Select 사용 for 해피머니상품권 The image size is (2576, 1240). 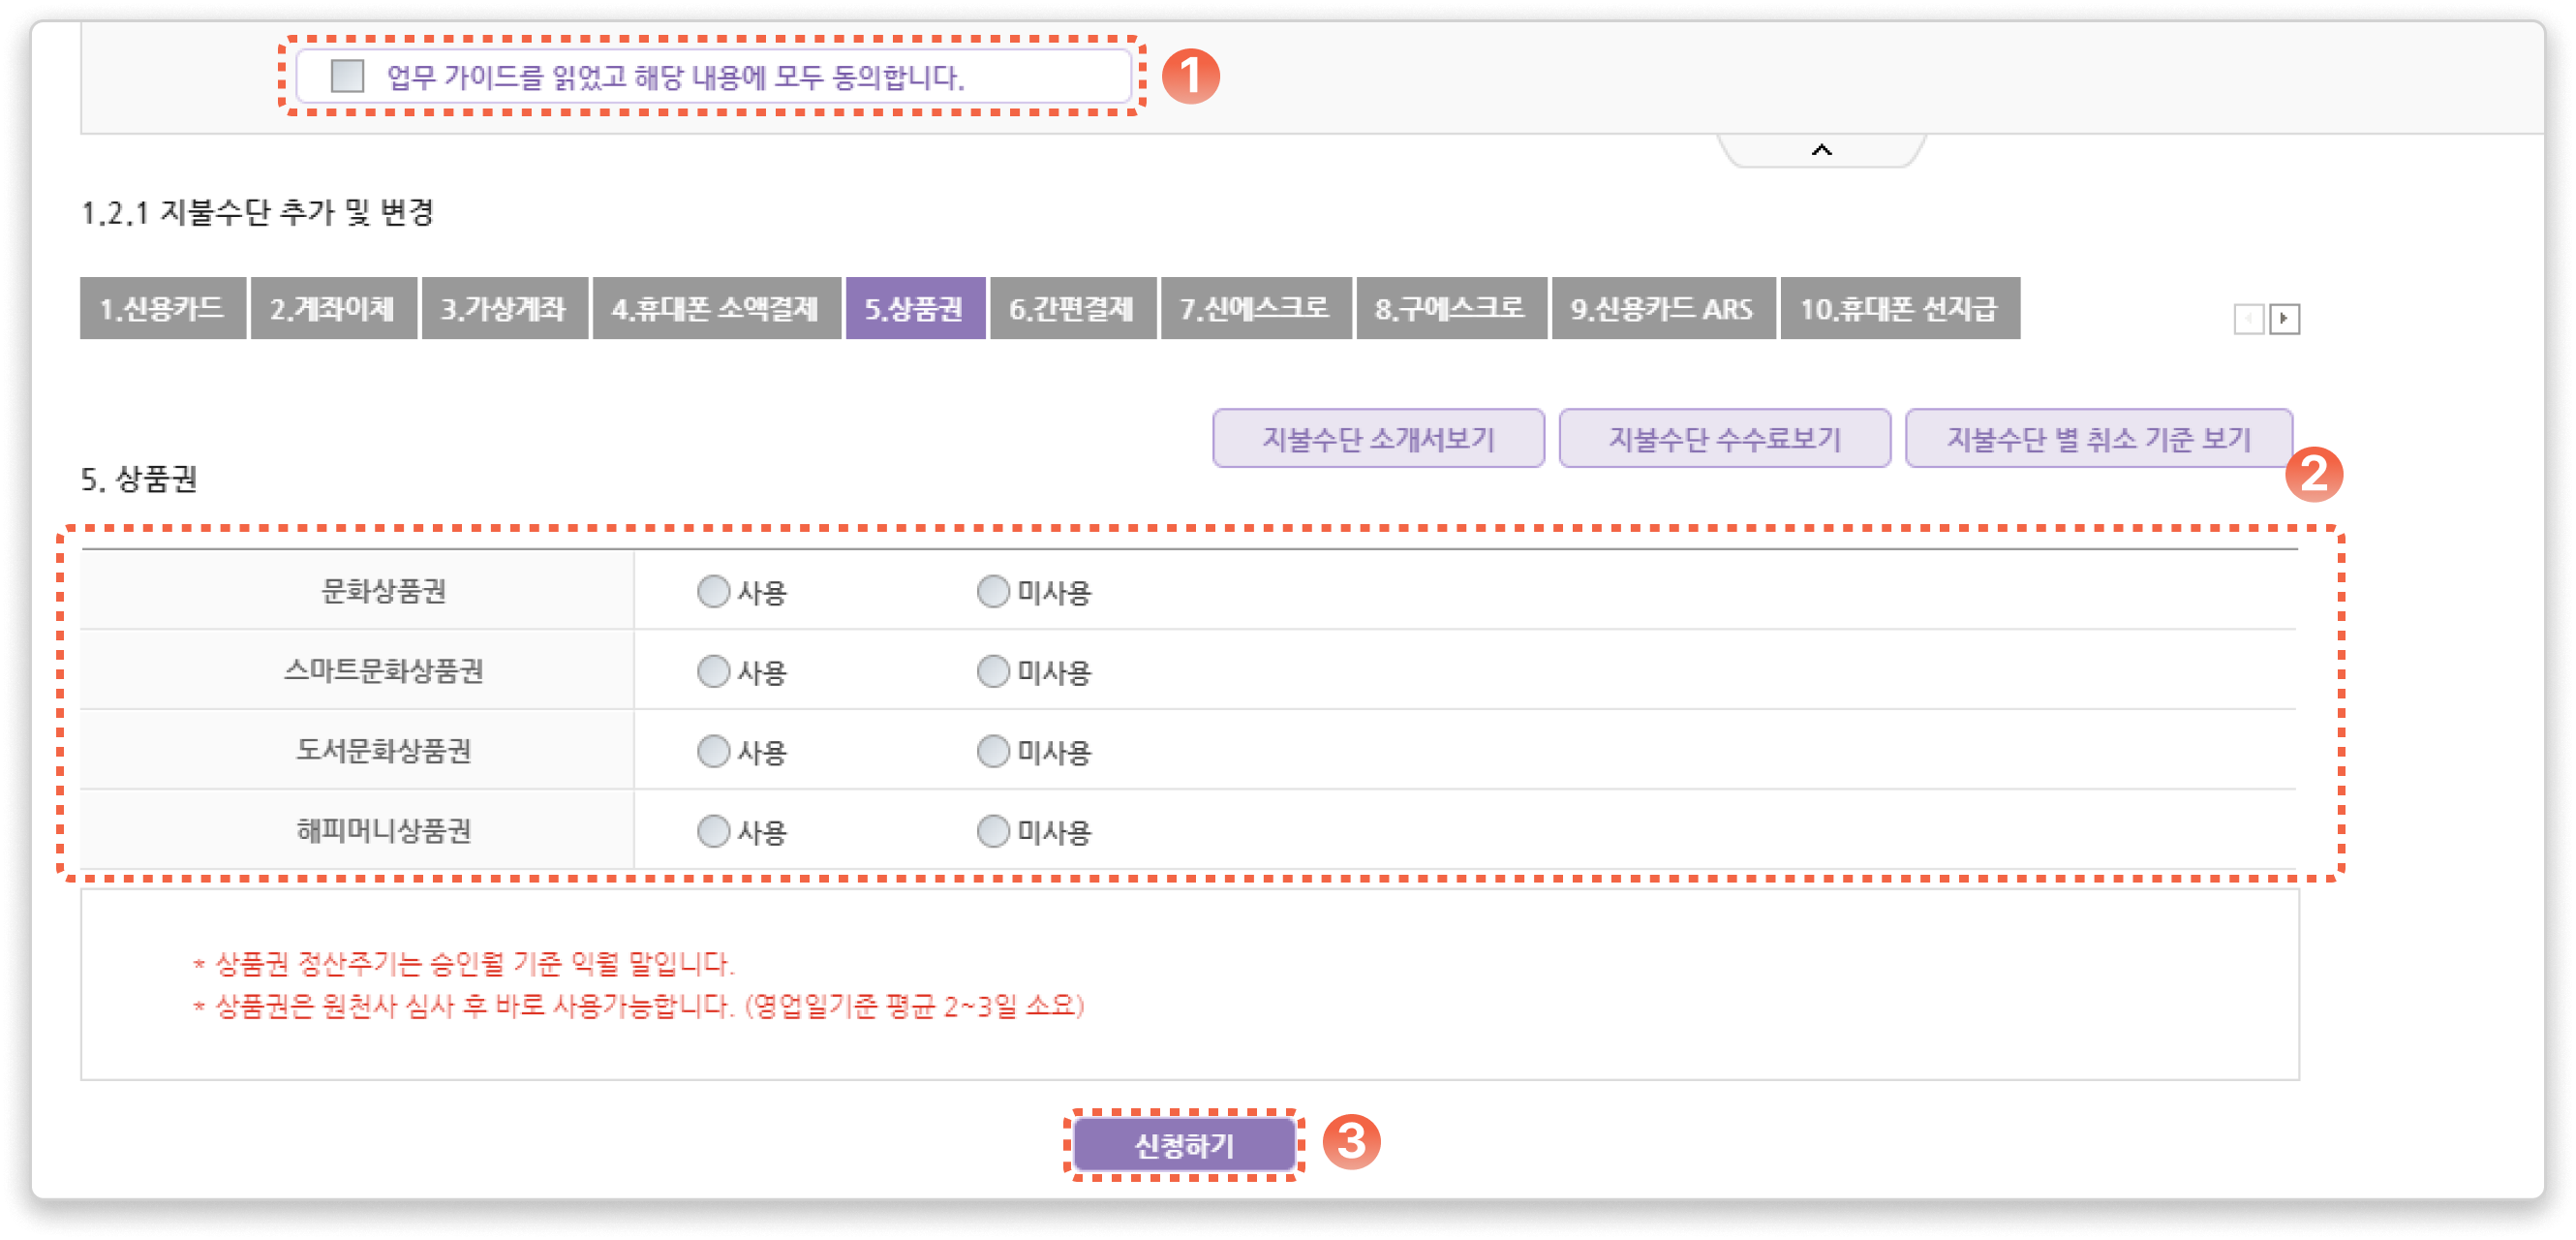coord(713,831)
